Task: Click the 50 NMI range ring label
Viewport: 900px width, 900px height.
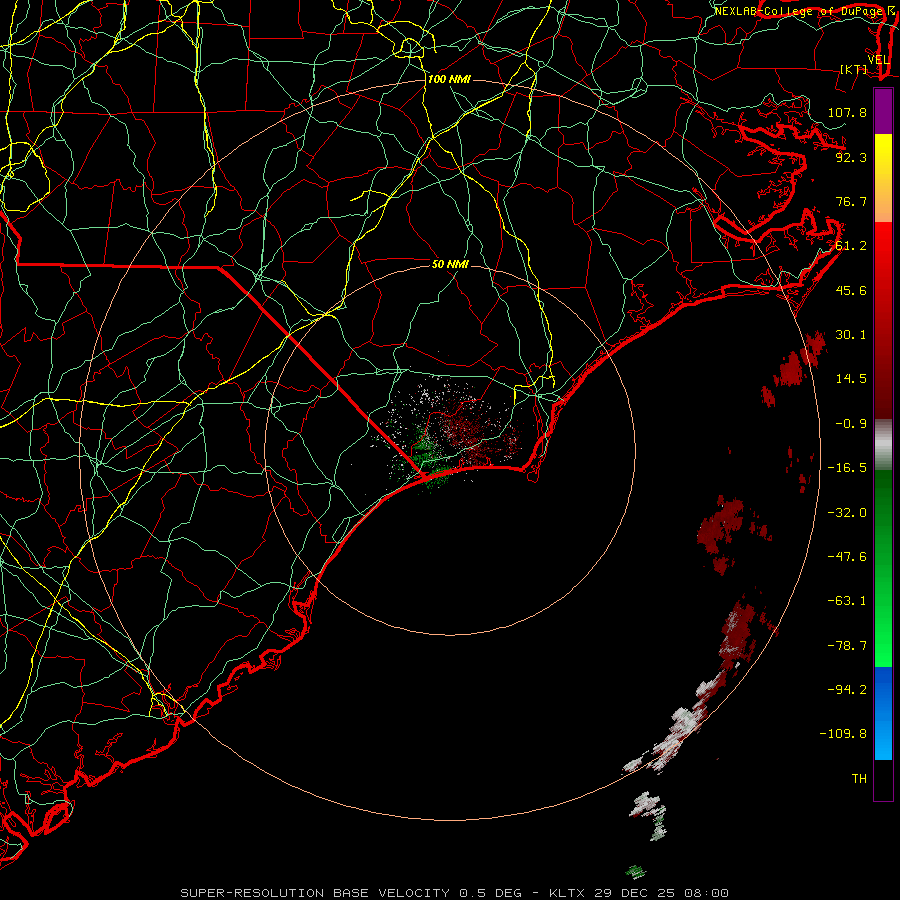Action: (x=450, y=264)
